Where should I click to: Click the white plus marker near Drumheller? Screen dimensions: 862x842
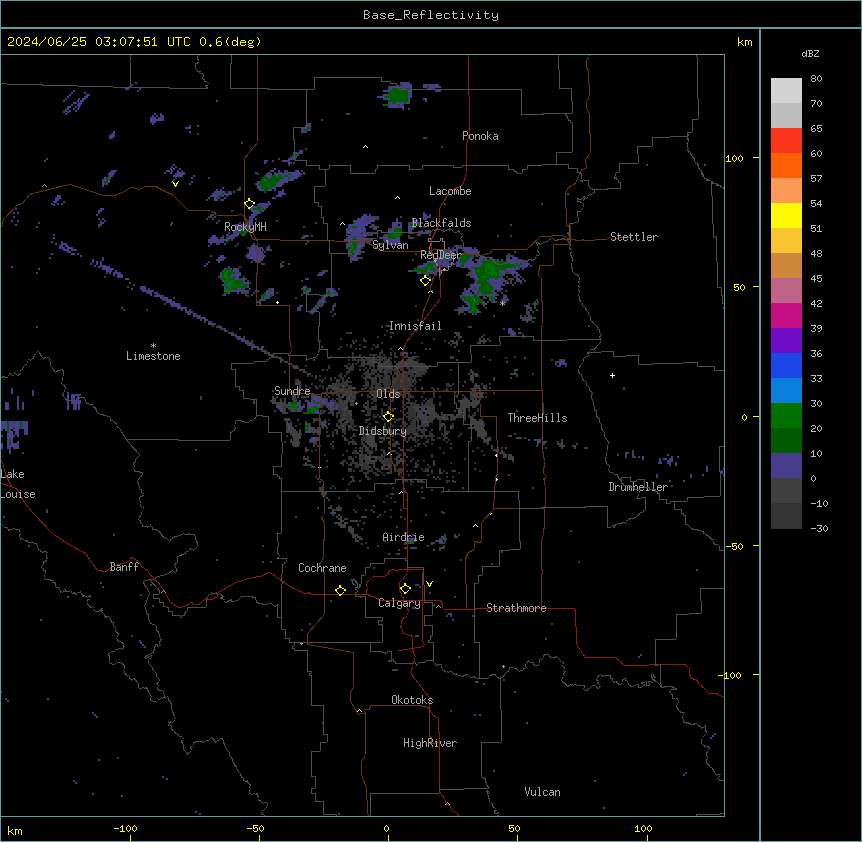(x=612, y=375)
